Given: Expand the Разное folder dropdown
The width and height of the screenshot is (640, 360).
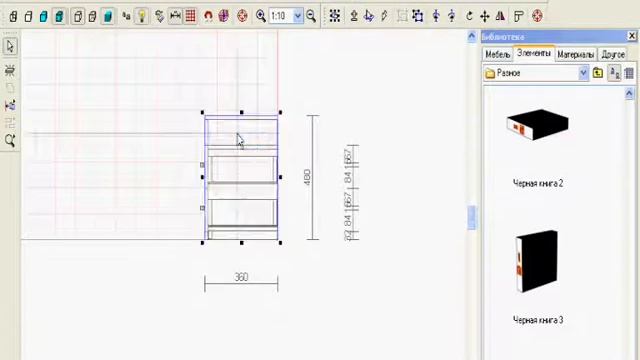Looking at the screenshot, I should [x=583, y=73].
